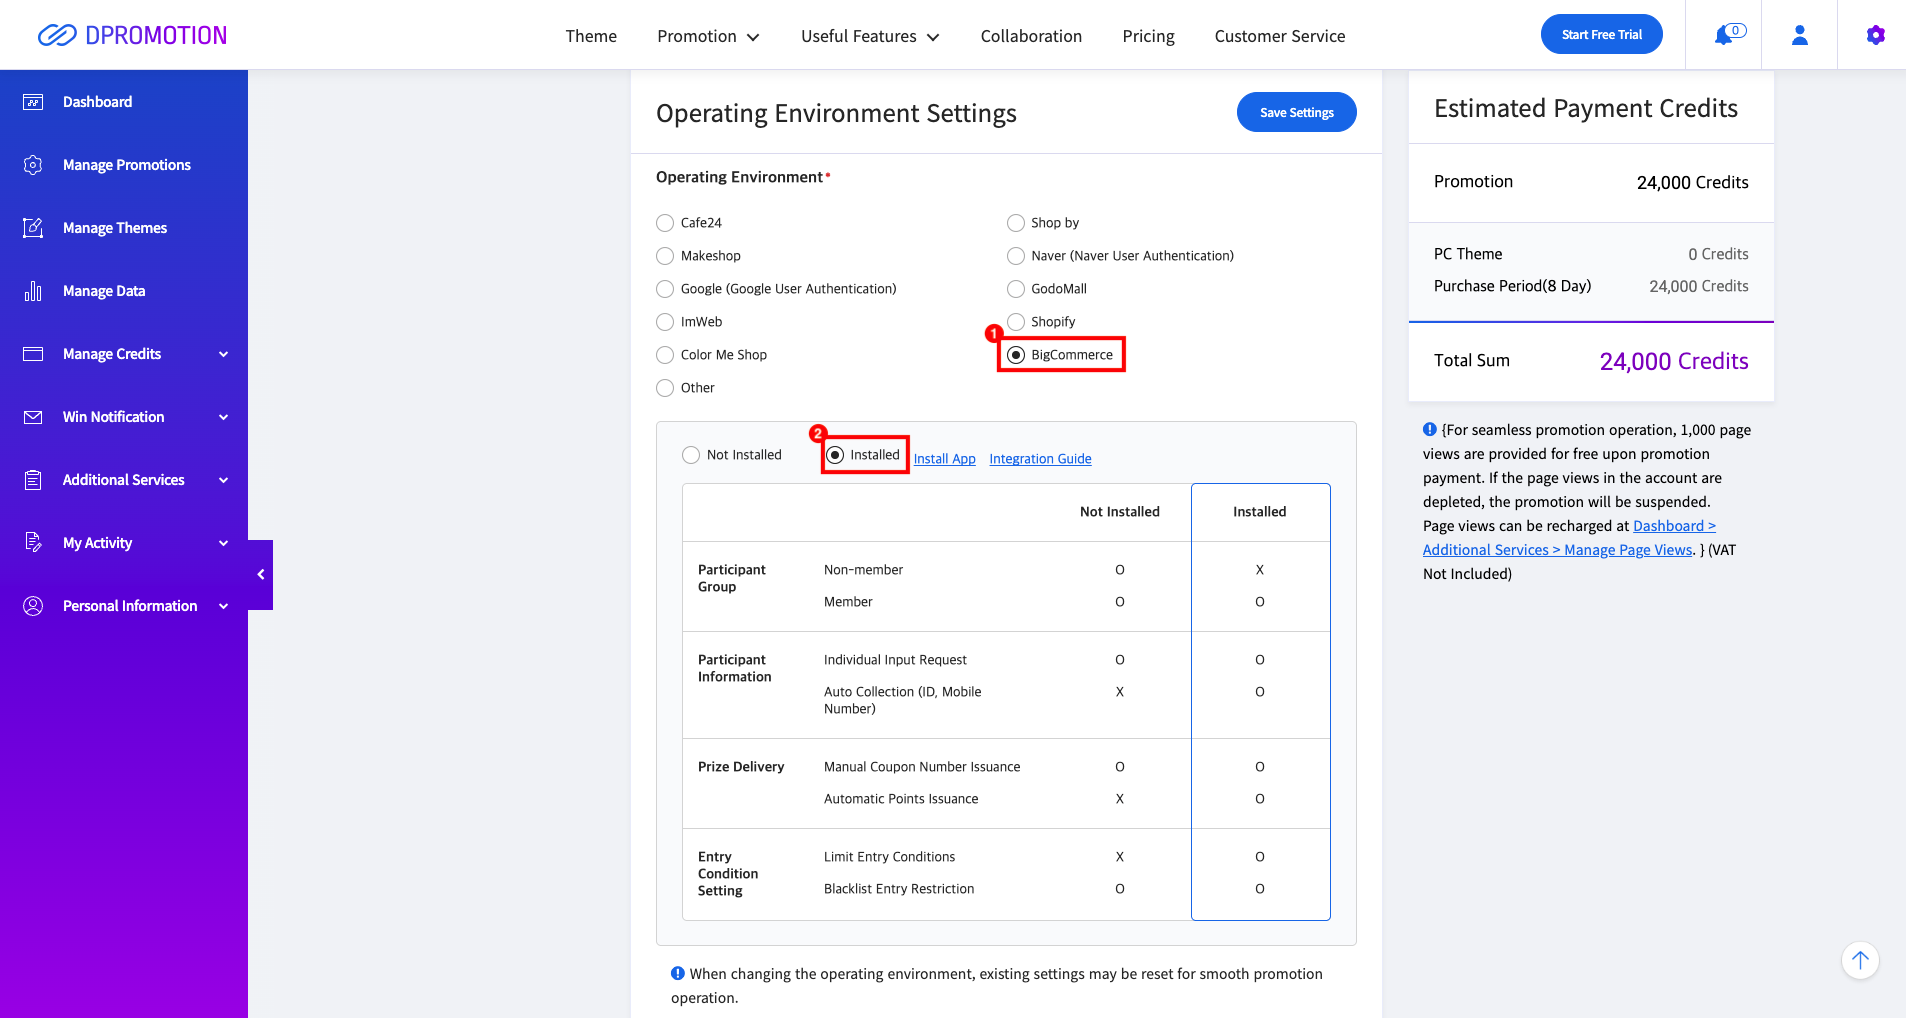
Task: Select the Shopify radio option
Action: 1016,322
